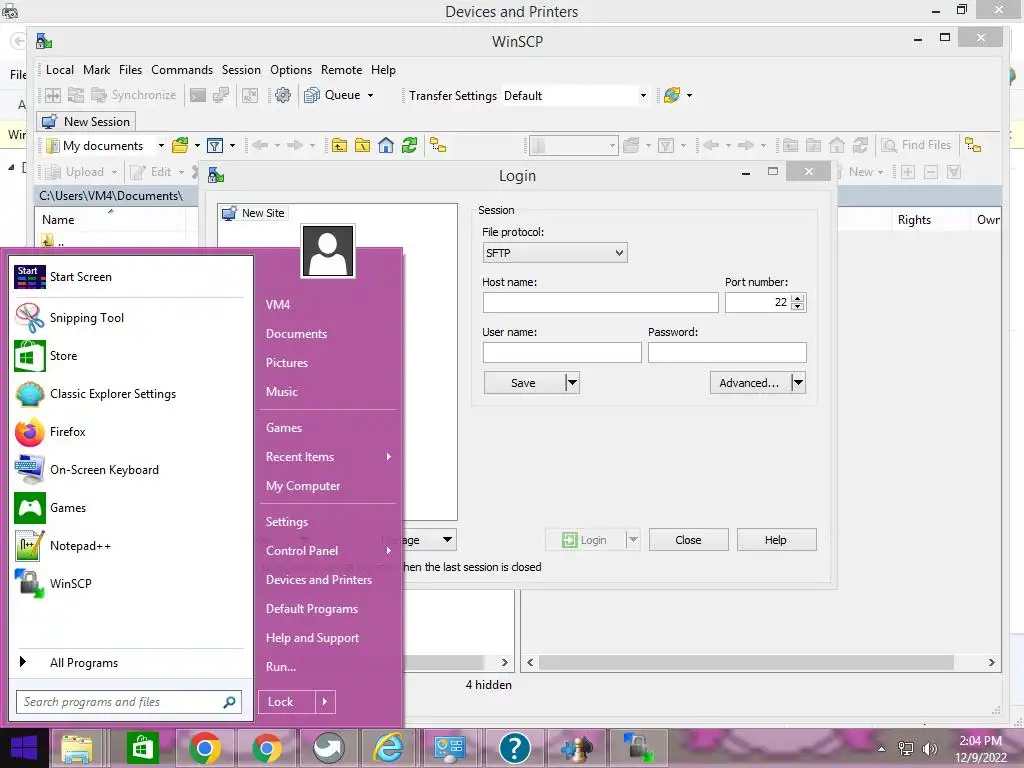Click the Lock button in Start menu

pyautogui.click(x=286, y=702)
